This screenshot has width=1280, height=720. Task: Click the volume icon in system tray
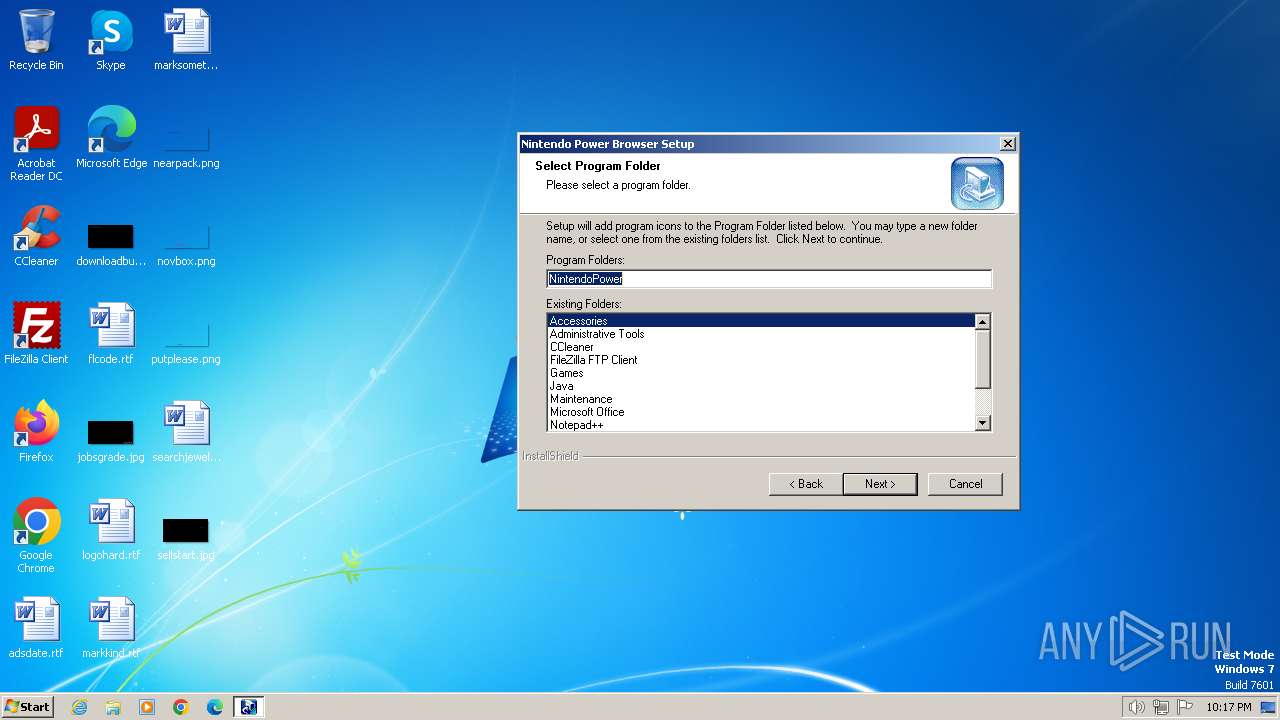coord(1136,707)
